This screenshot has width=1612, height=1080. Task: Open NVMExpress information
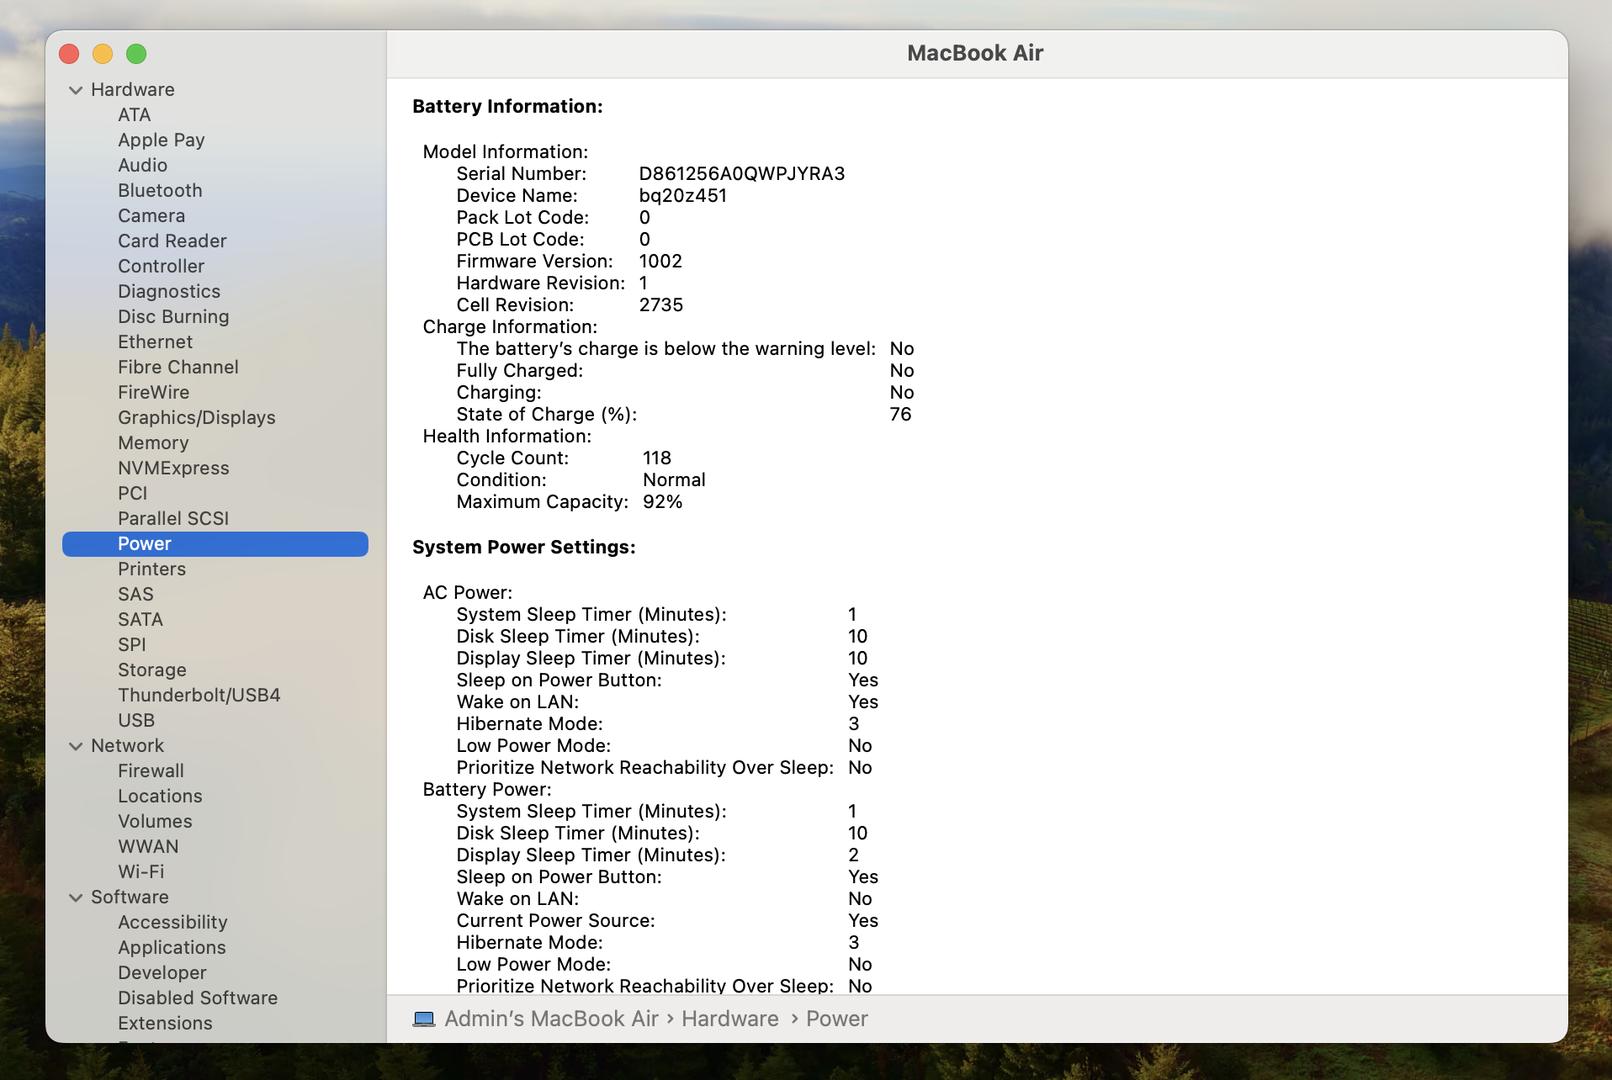point(173,468)
